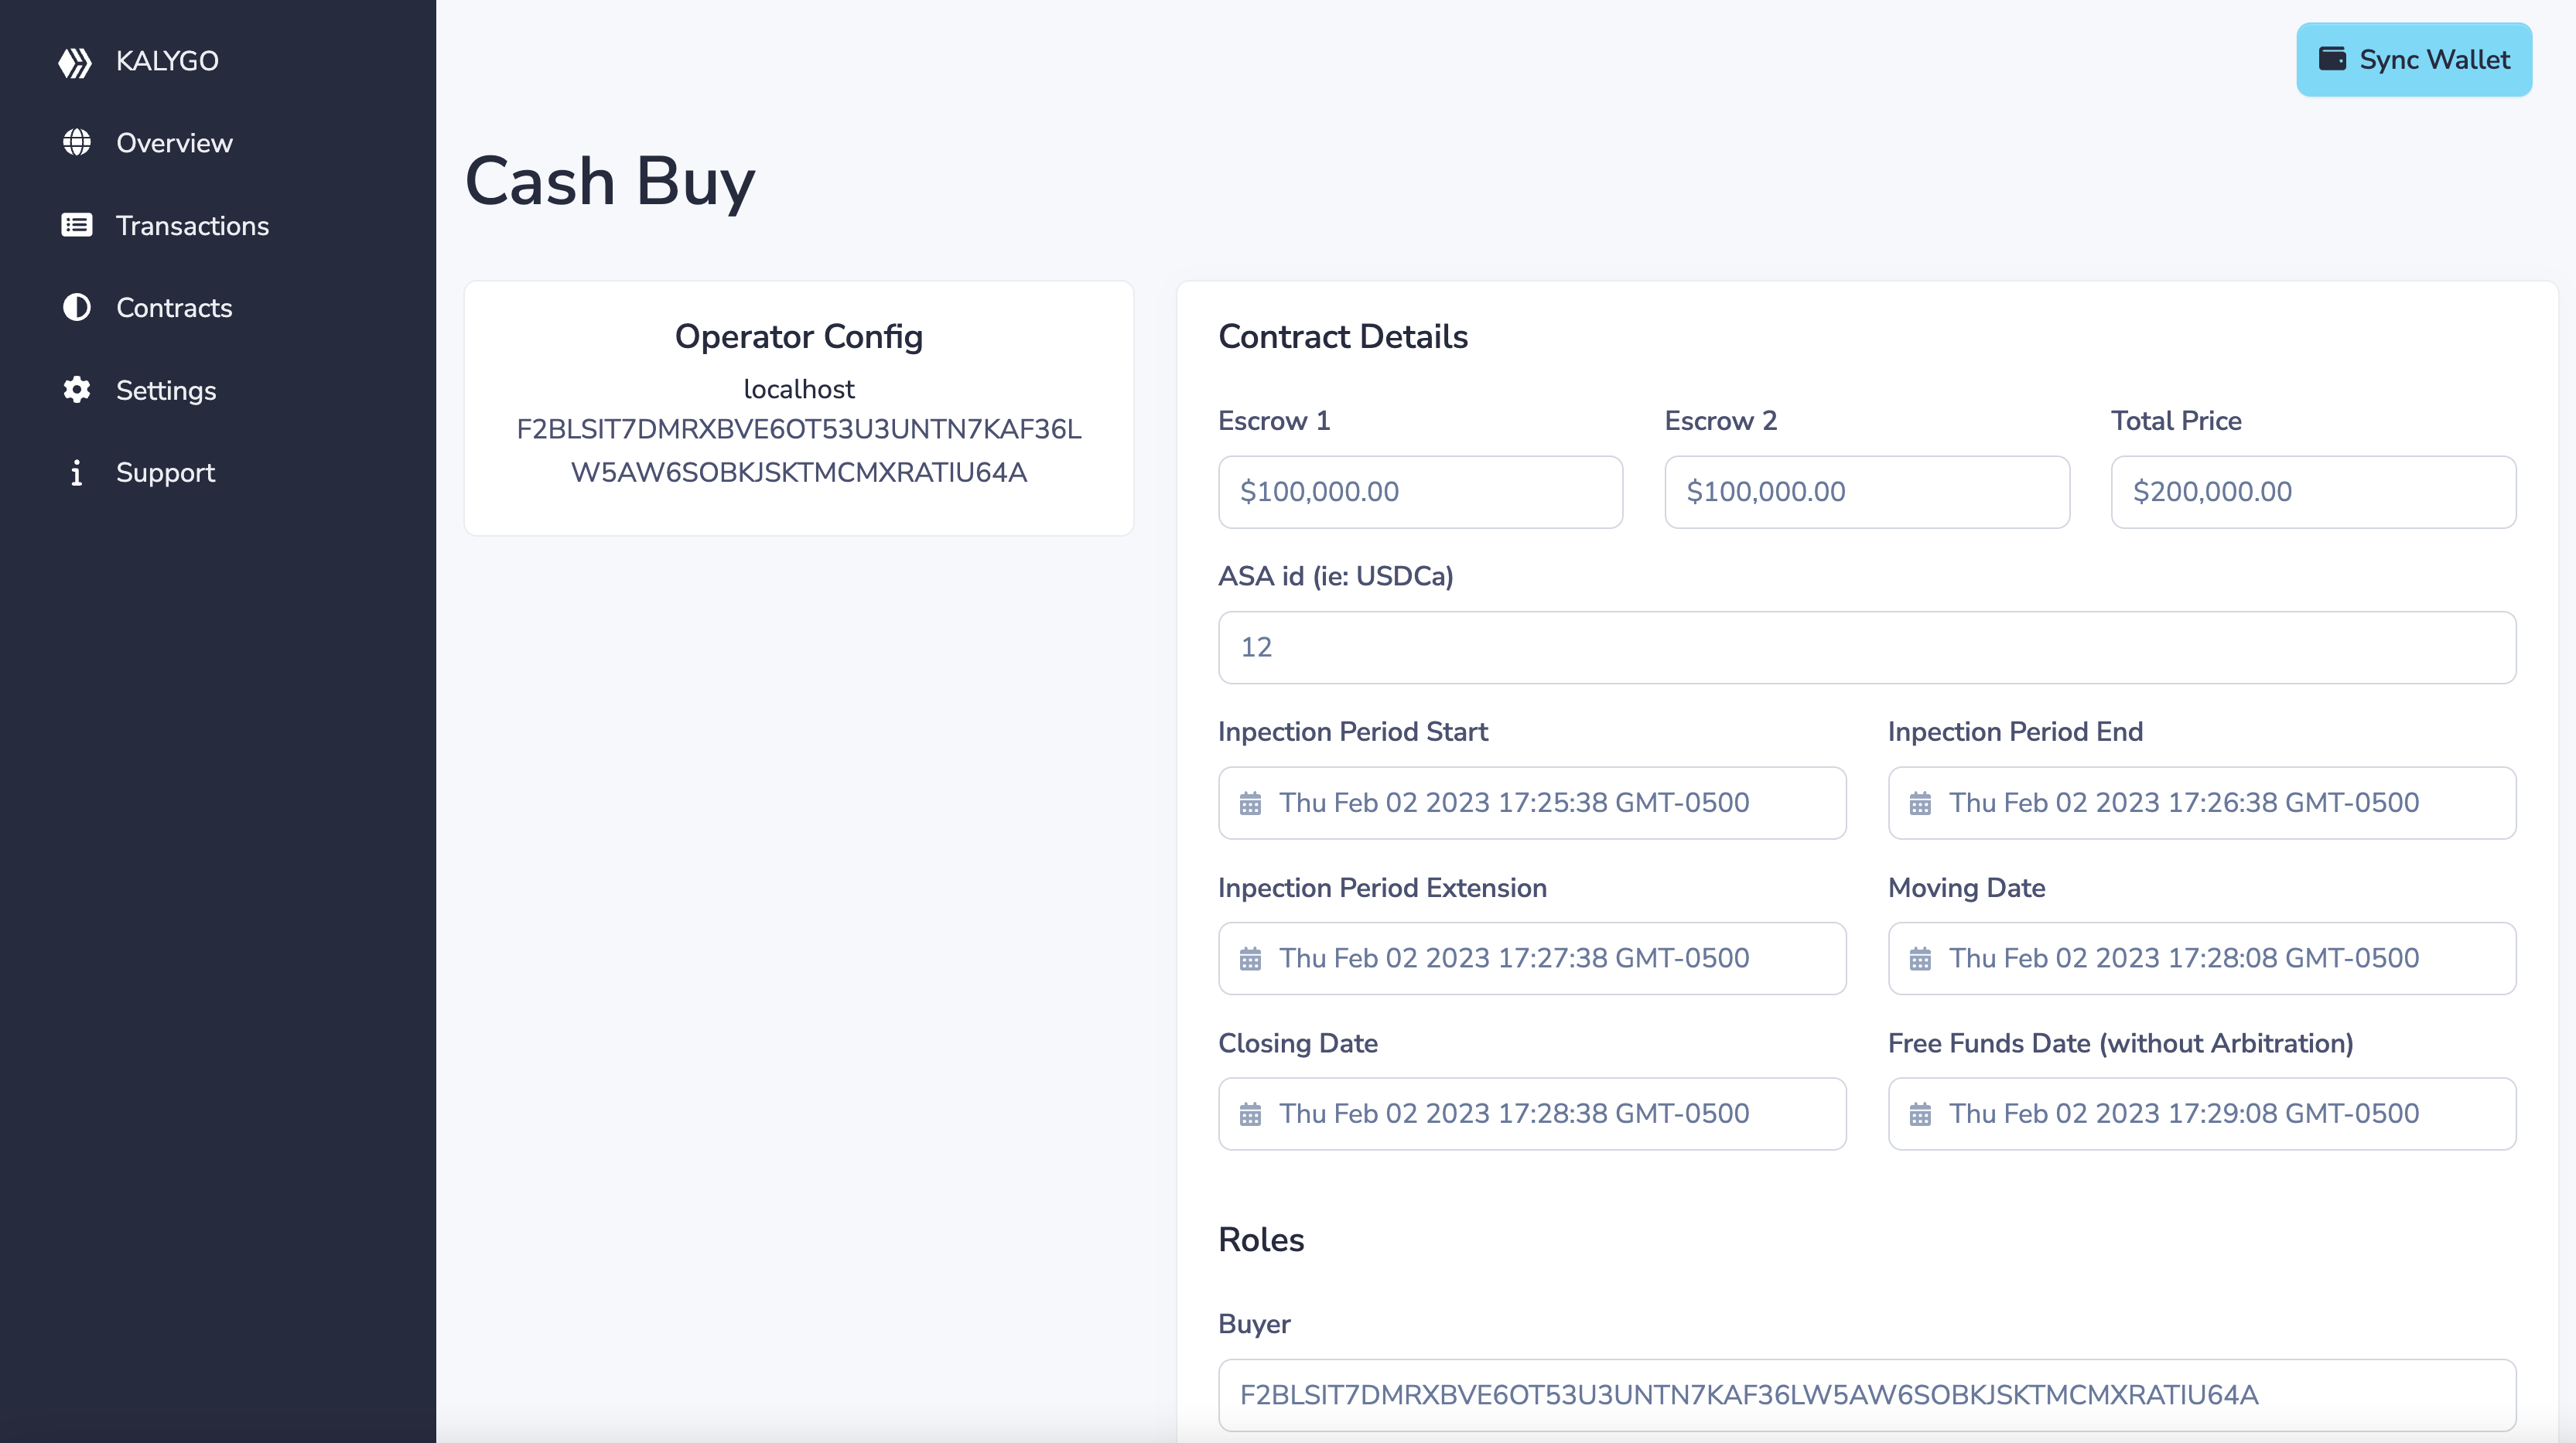This screenshot has width=2576, height=1443.
Task: Go to Transactions in sidebar
Action: tap(192, 226)
